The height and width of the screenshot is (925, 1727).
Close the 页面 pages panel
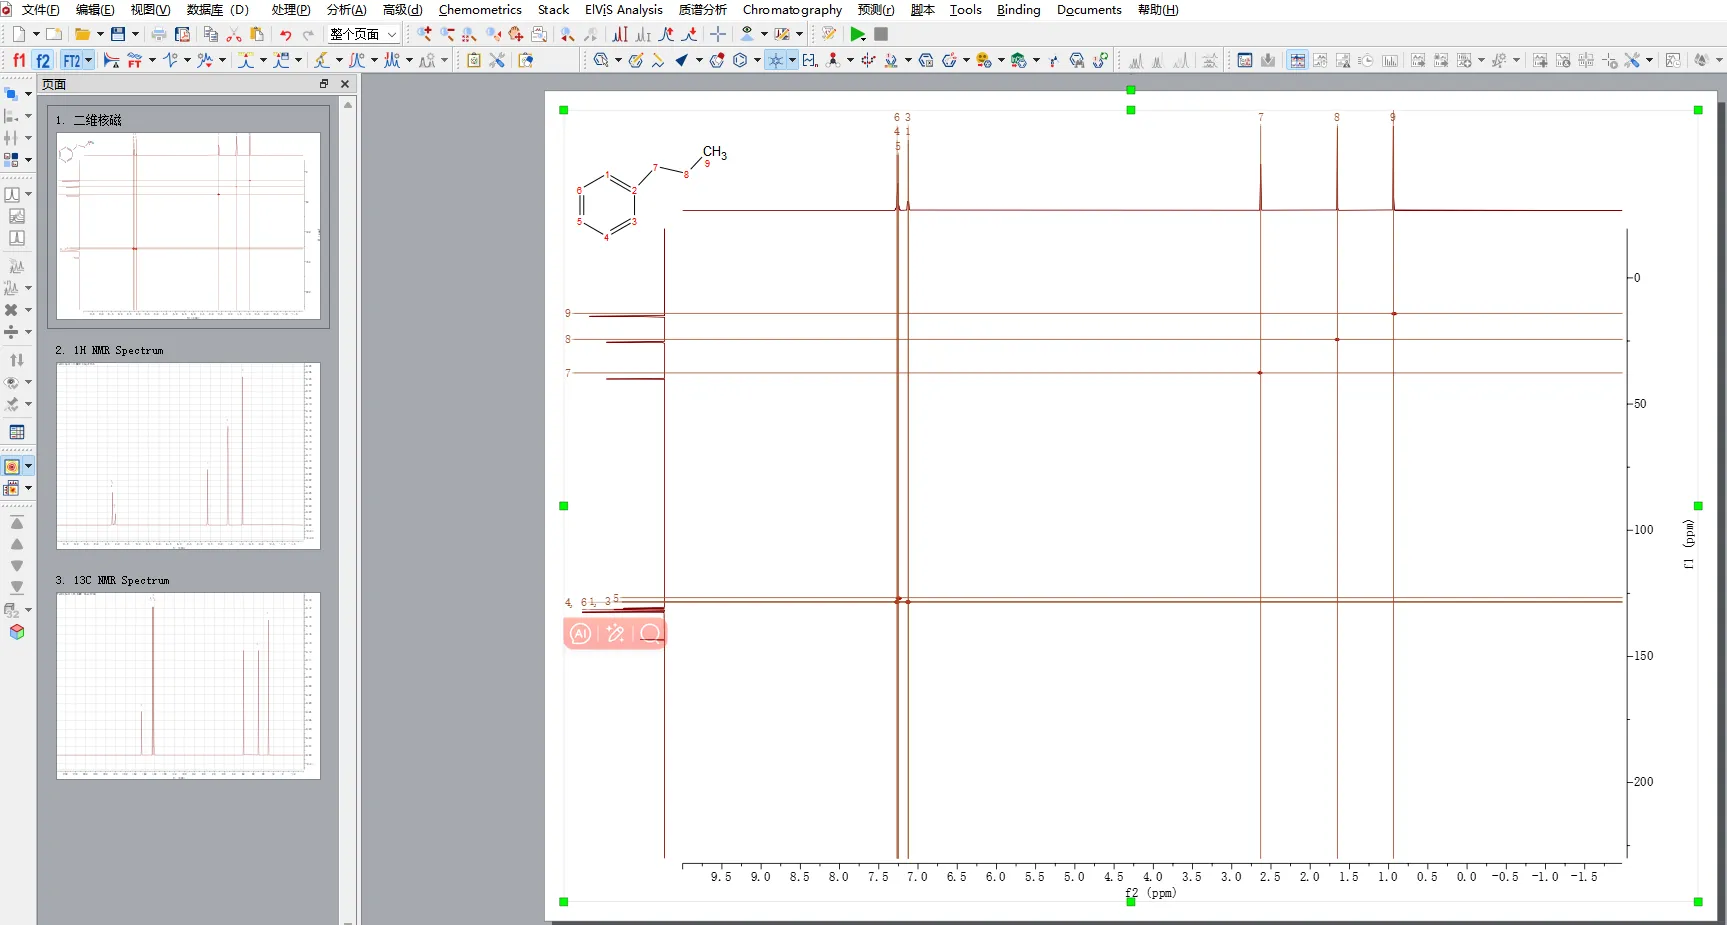point(345,84)
